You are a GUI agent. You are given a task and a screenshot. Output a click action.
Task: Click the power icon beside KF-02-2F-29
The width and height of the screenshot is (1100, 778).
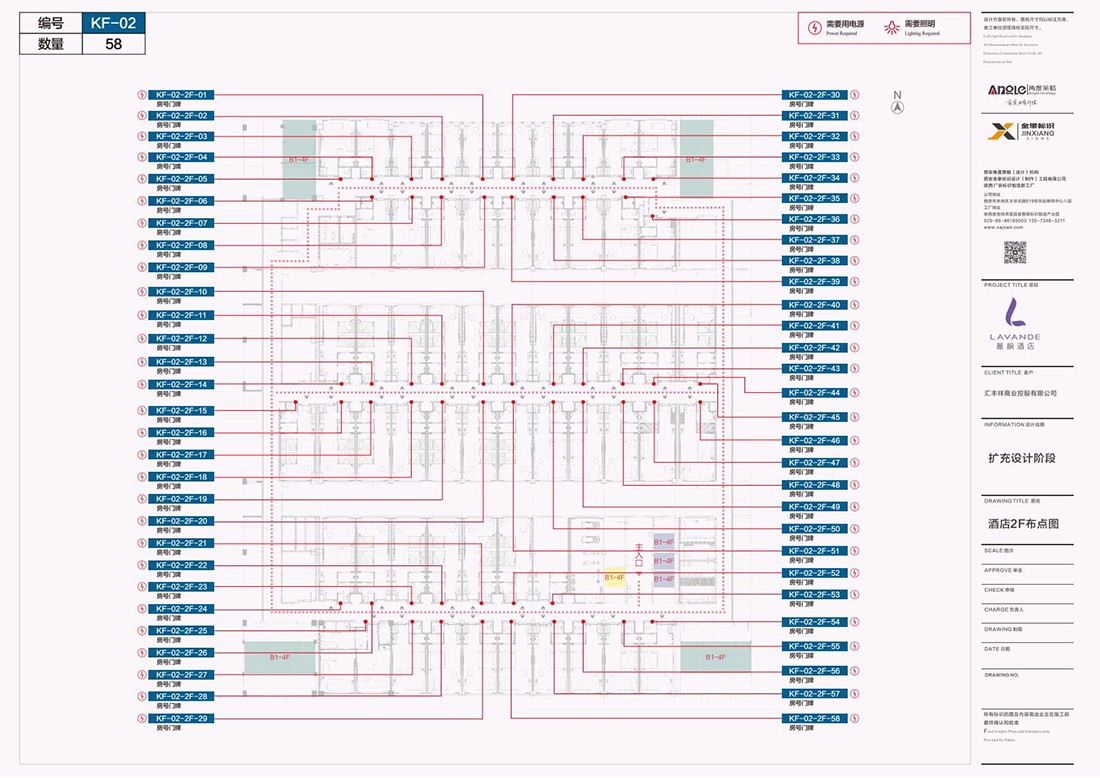[141, 719]
